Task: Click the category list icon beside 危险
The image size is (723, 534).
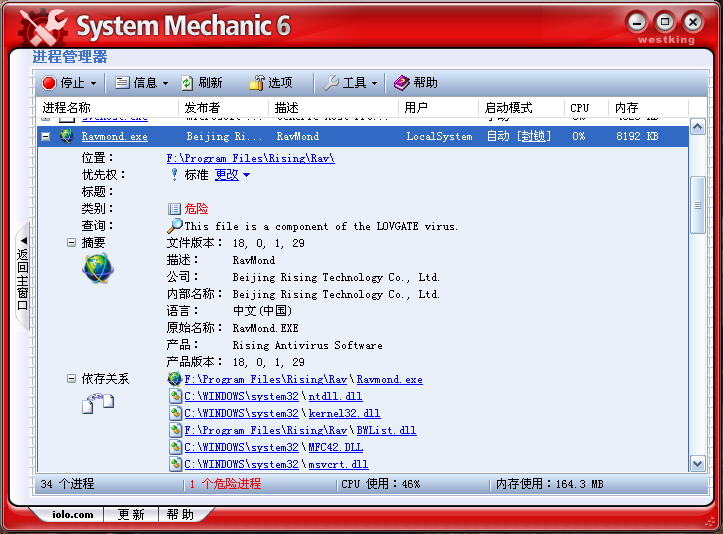Action: pos(174,209)
